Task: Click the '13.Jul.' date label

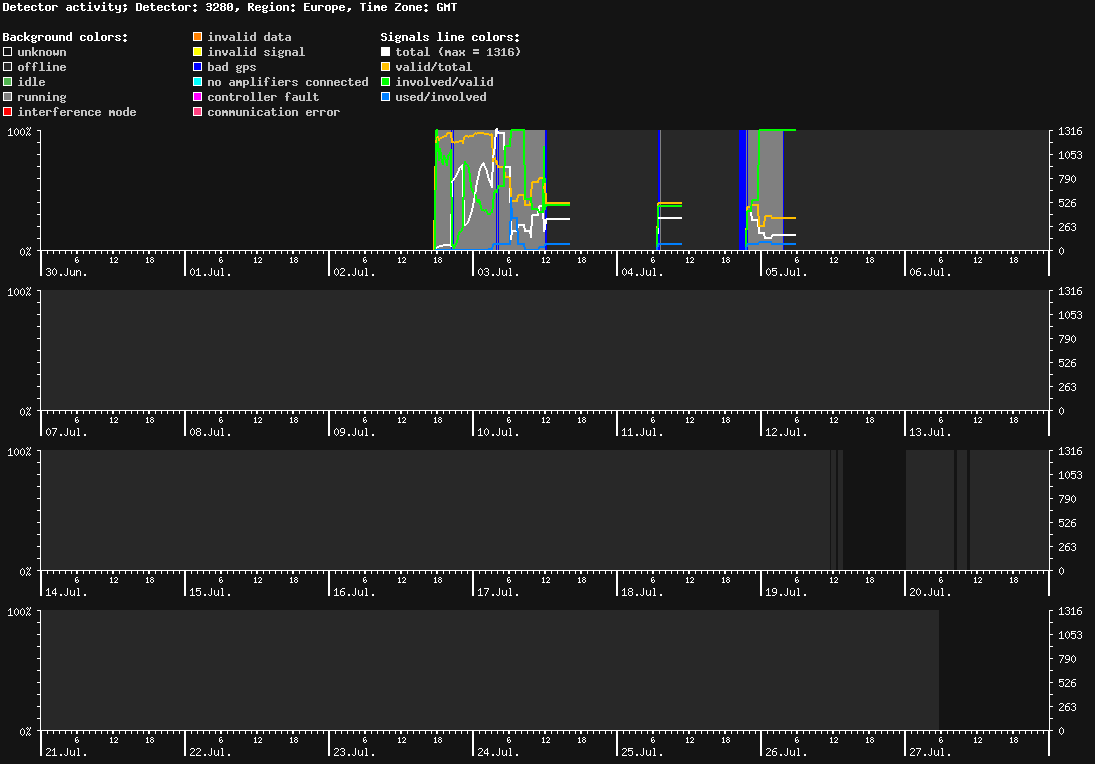Action: 930,432
